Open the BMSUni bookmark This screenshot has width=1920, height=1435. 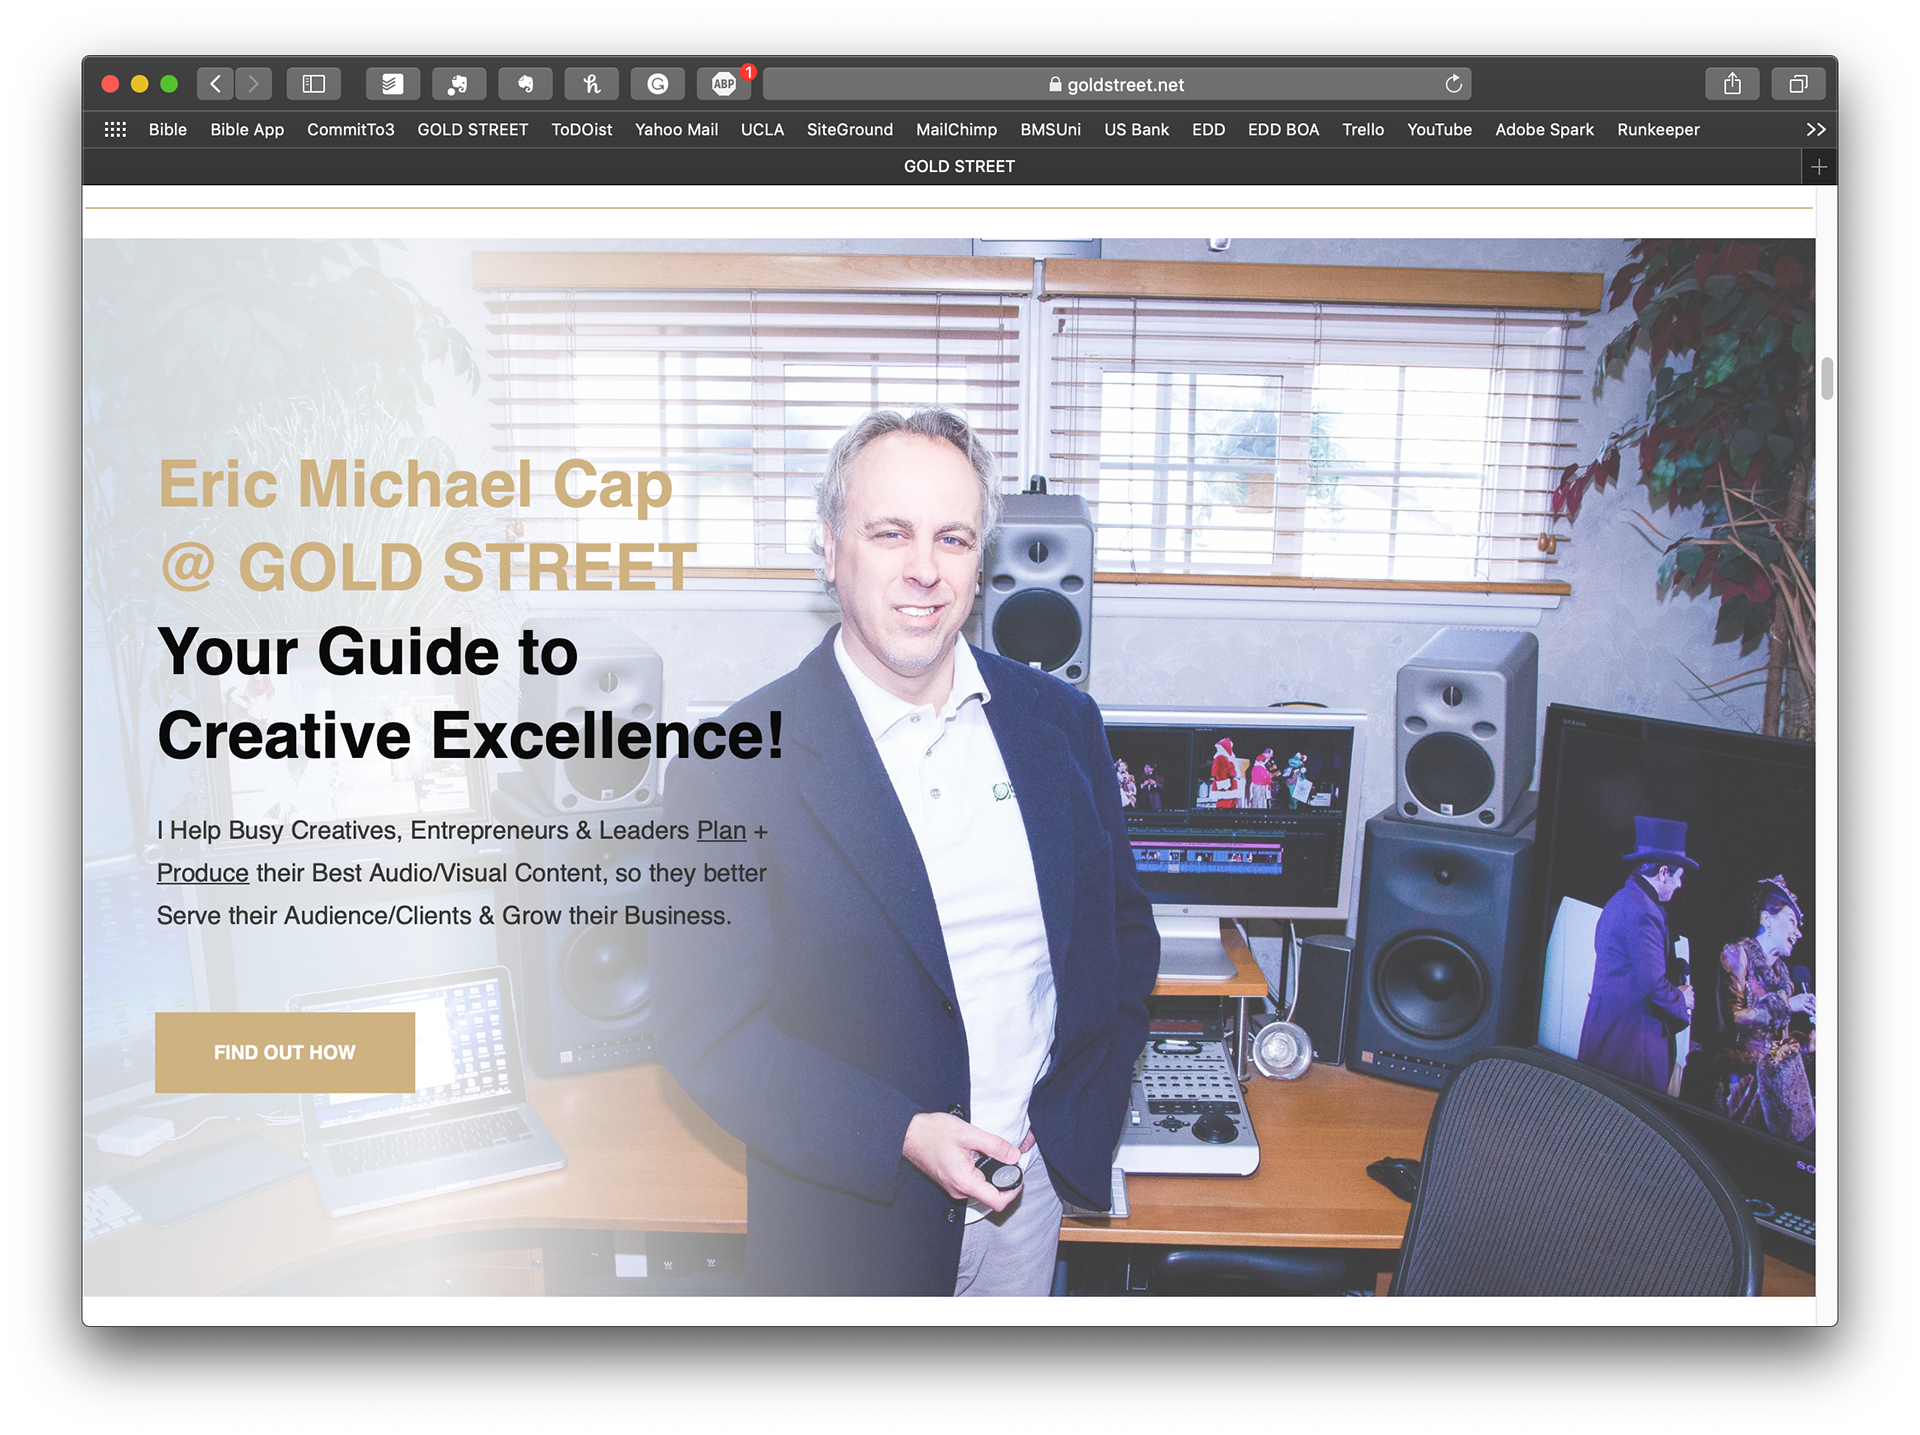coord(1051,129)
